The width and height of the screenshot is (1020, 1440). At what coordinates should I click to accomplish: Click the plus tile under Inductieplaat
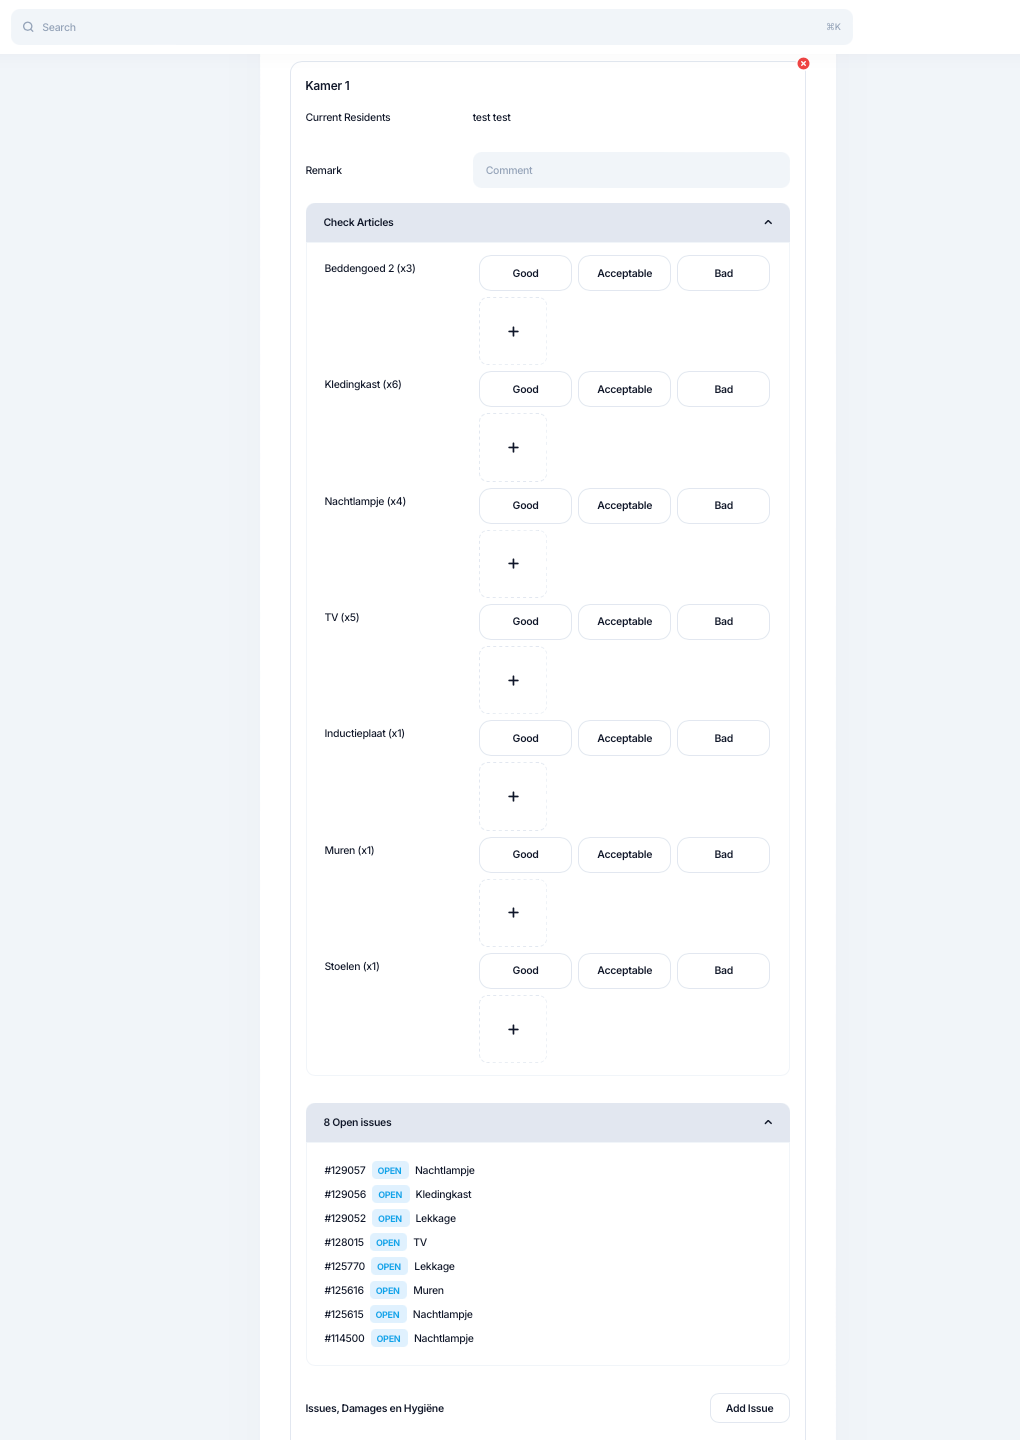point(513,796)
